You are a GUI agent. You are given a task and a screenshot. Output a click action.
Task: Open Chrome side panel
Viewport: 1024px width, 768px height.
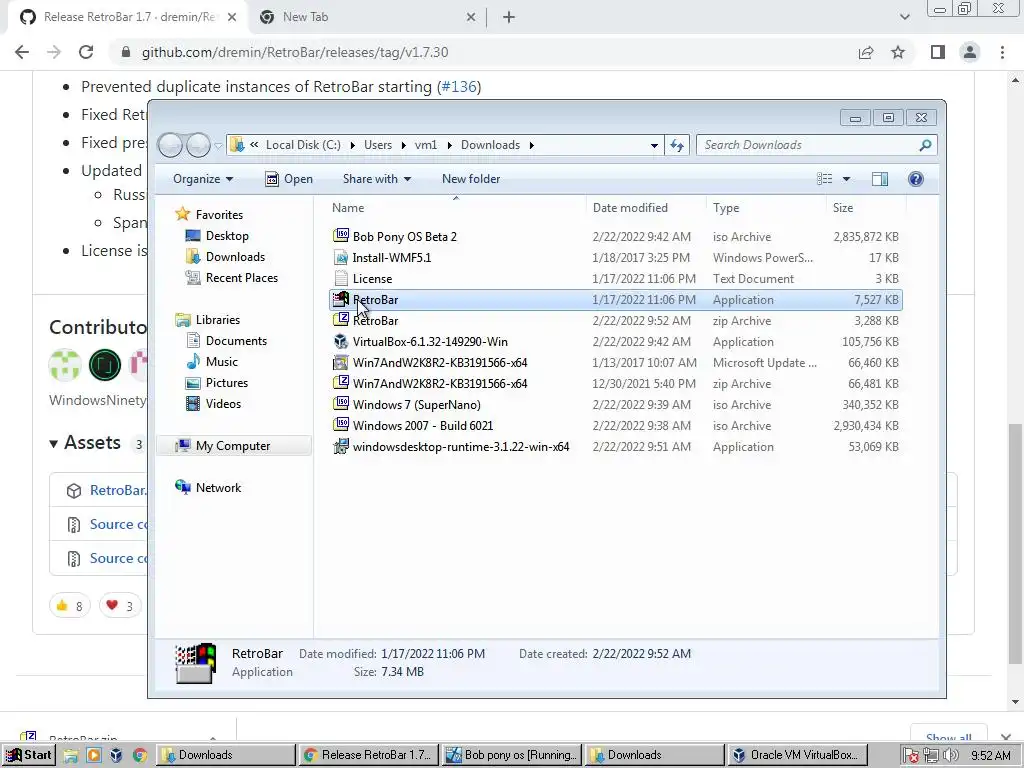(938, 52)
